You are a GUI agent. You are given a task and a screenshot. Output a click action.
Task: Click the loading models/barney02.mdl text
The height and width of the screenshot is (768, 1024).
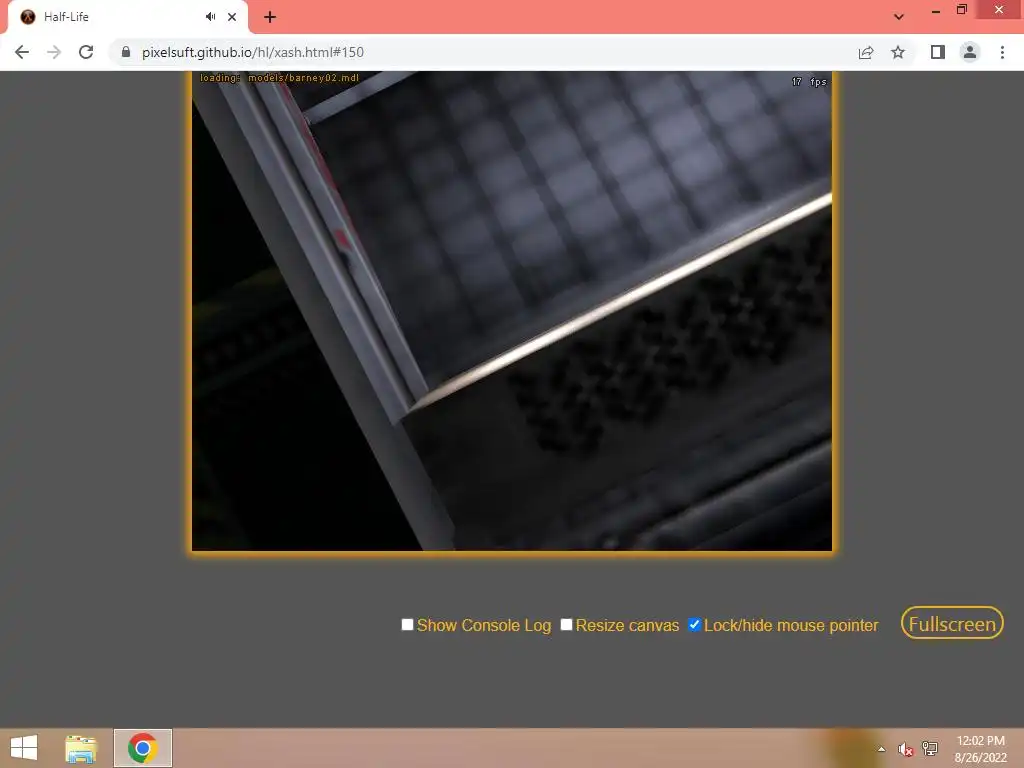(280, 78)
